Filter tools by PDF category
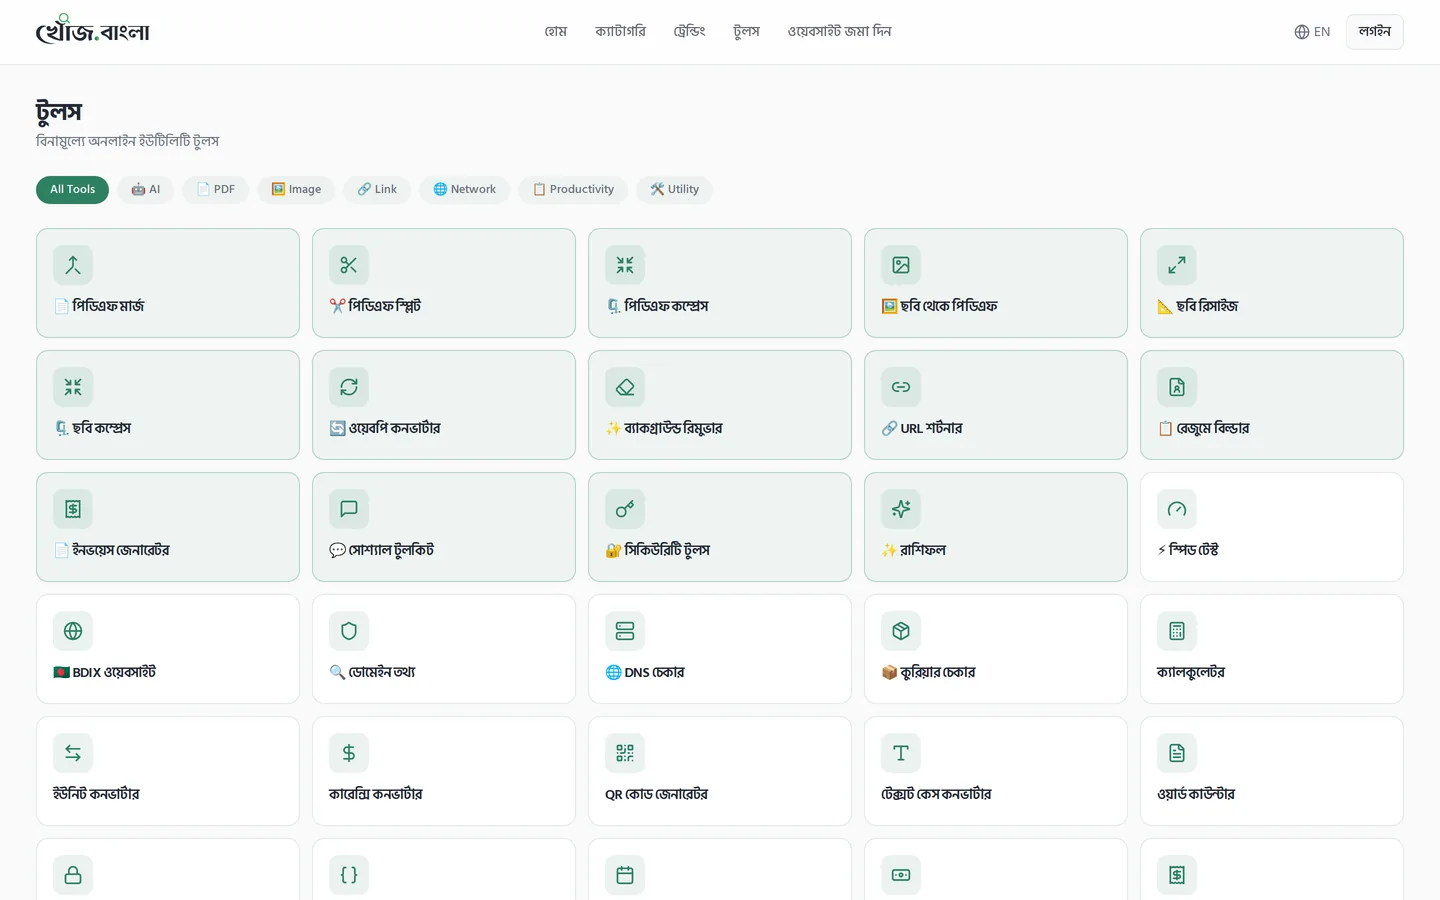The image size is (1440, 900). (215, 189)
